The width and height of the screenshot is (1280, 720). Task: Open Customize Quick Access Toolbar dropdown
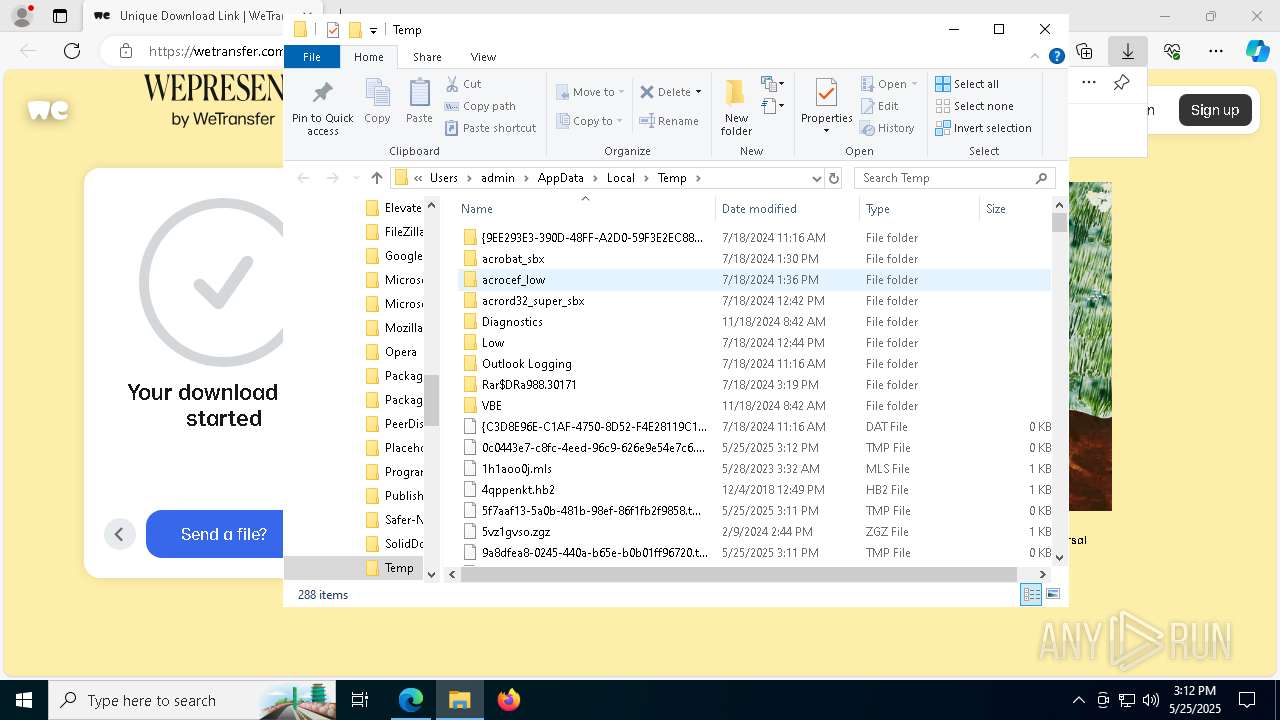click(373, 30)
